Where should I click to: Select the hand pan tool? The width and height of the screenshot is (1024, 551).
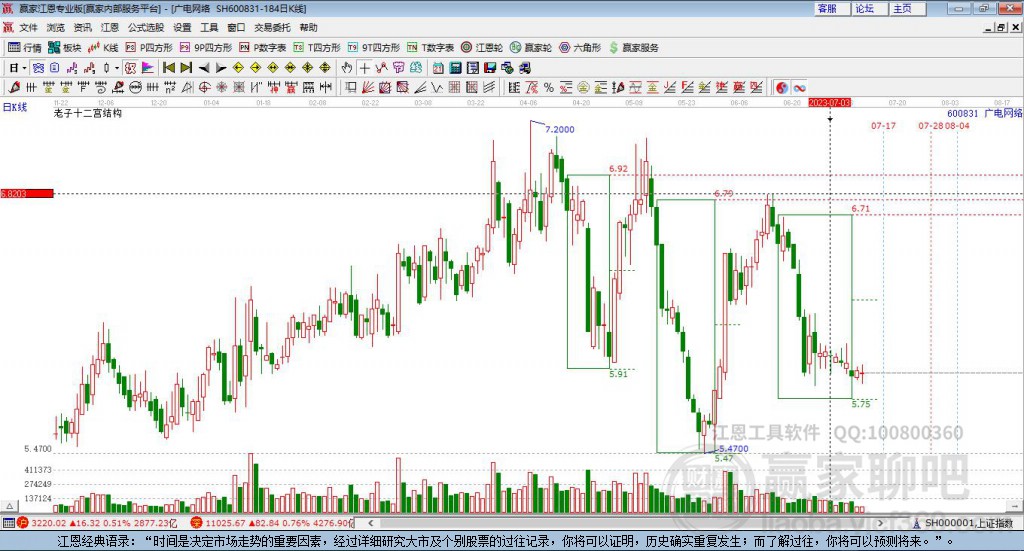(x=347, y=68)
